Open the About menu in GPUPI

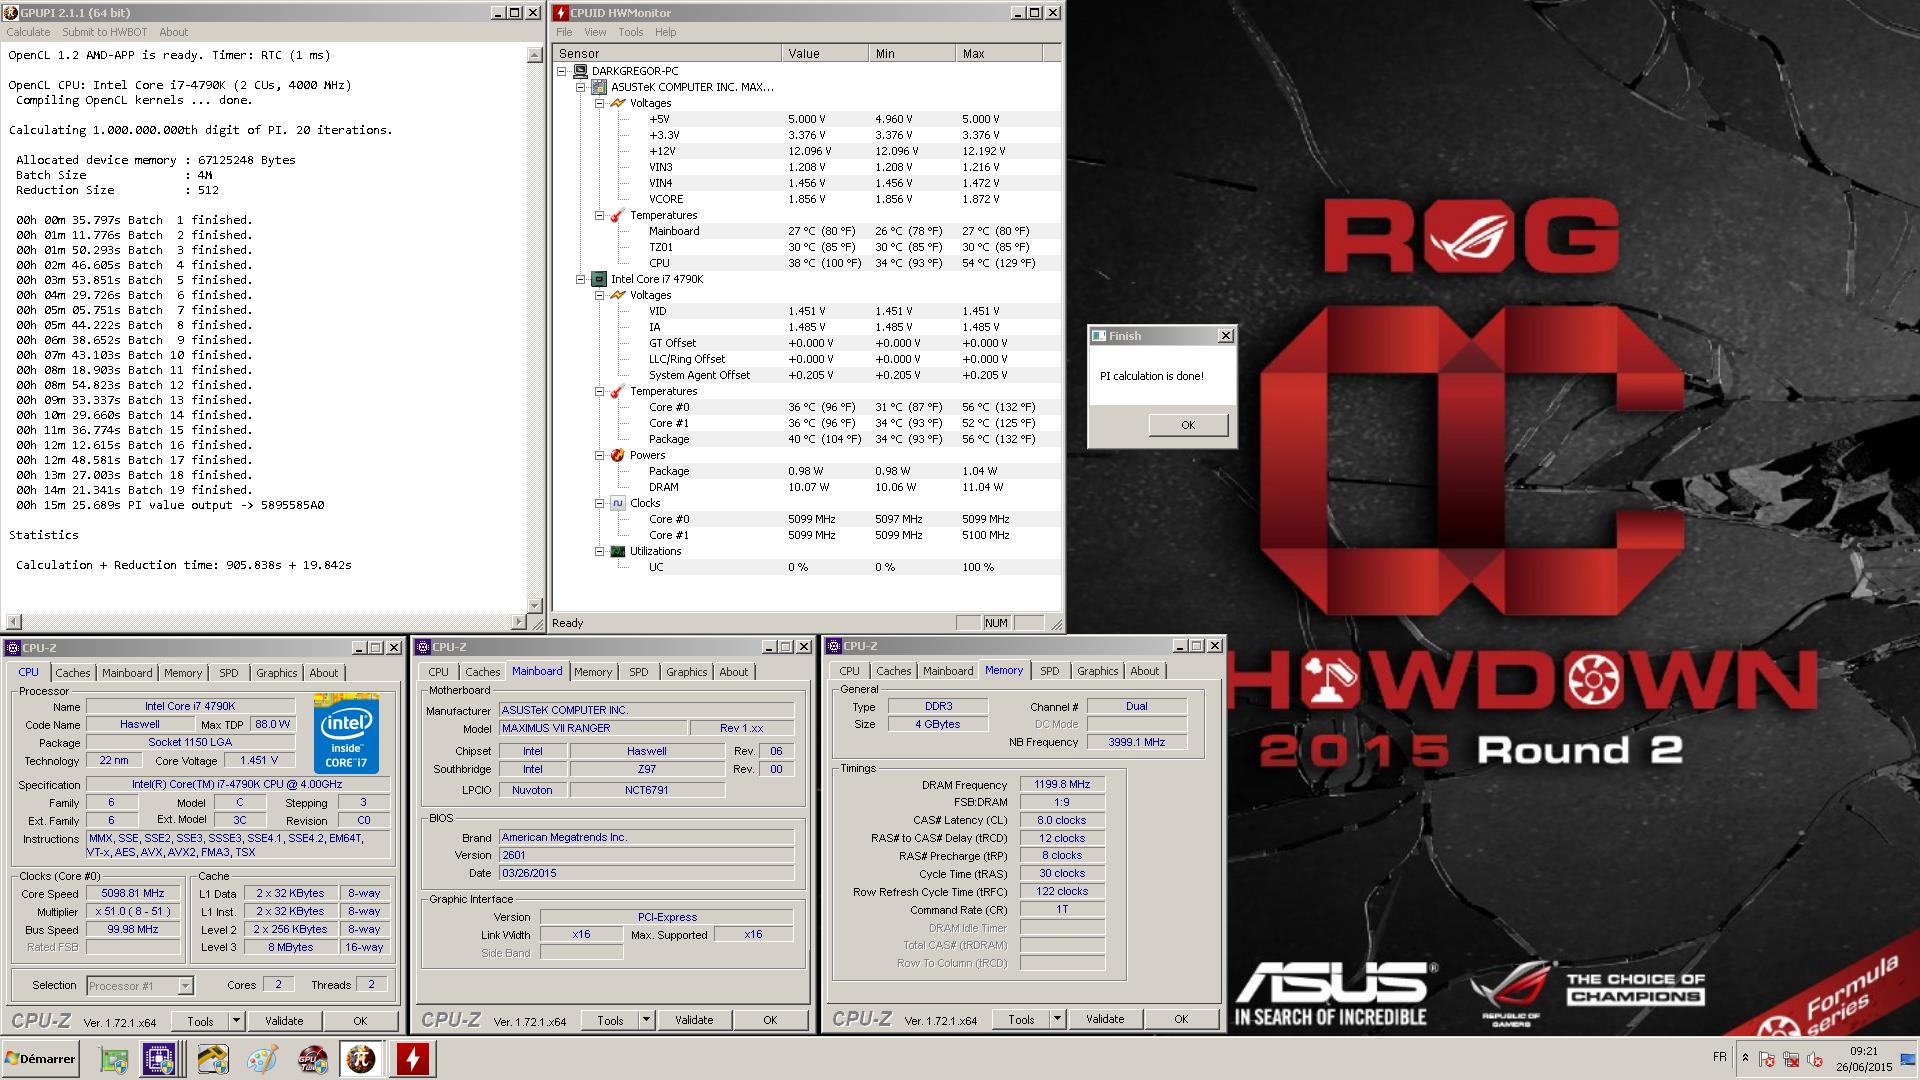point(173,32)
